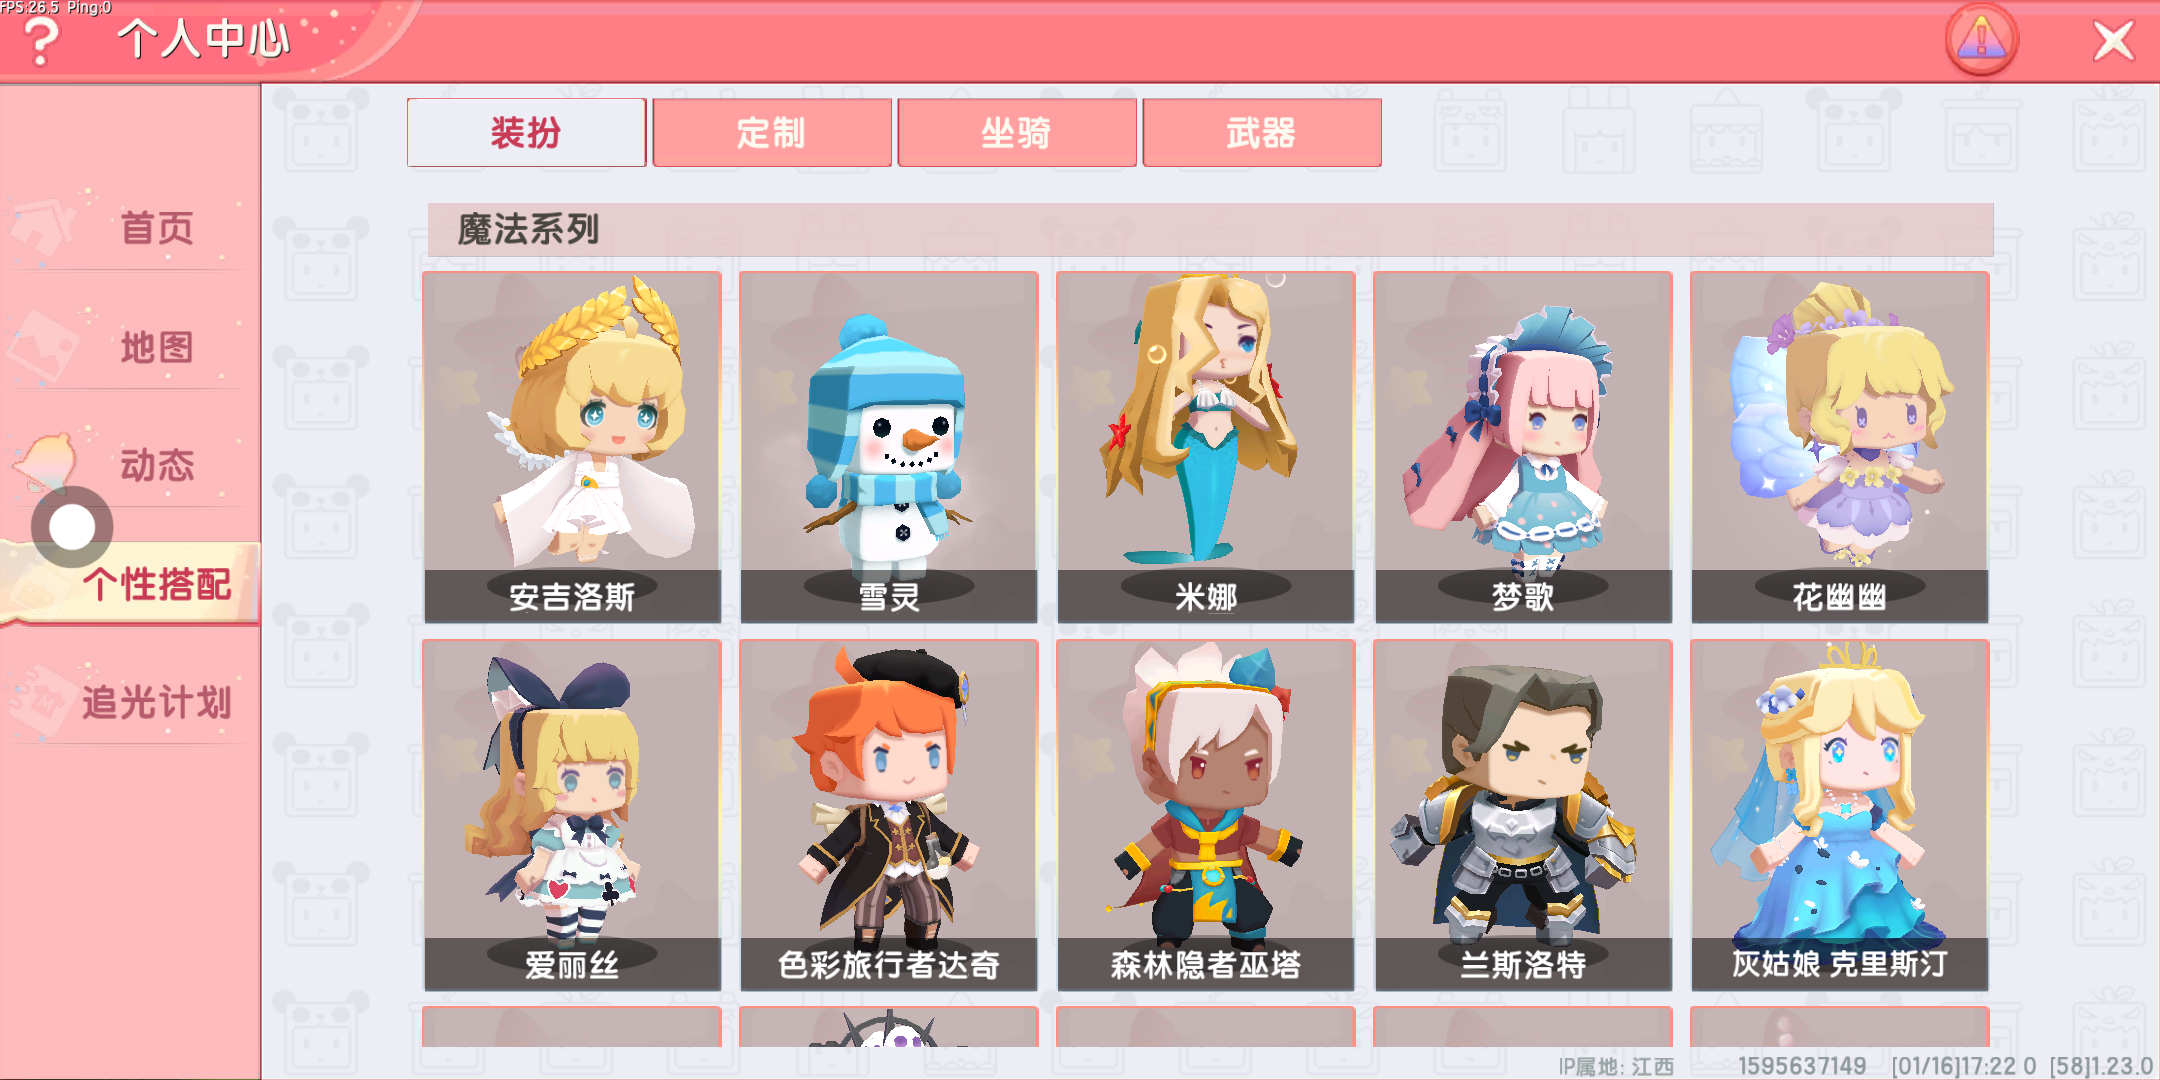2160x1080 pixels.
Task: Choose the 爱丽丝 skin card
Action: (x=572, y=815)
